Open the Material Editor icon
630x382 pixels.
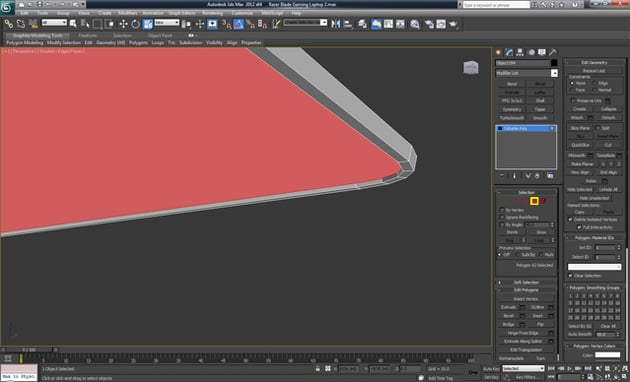(415, 24)
